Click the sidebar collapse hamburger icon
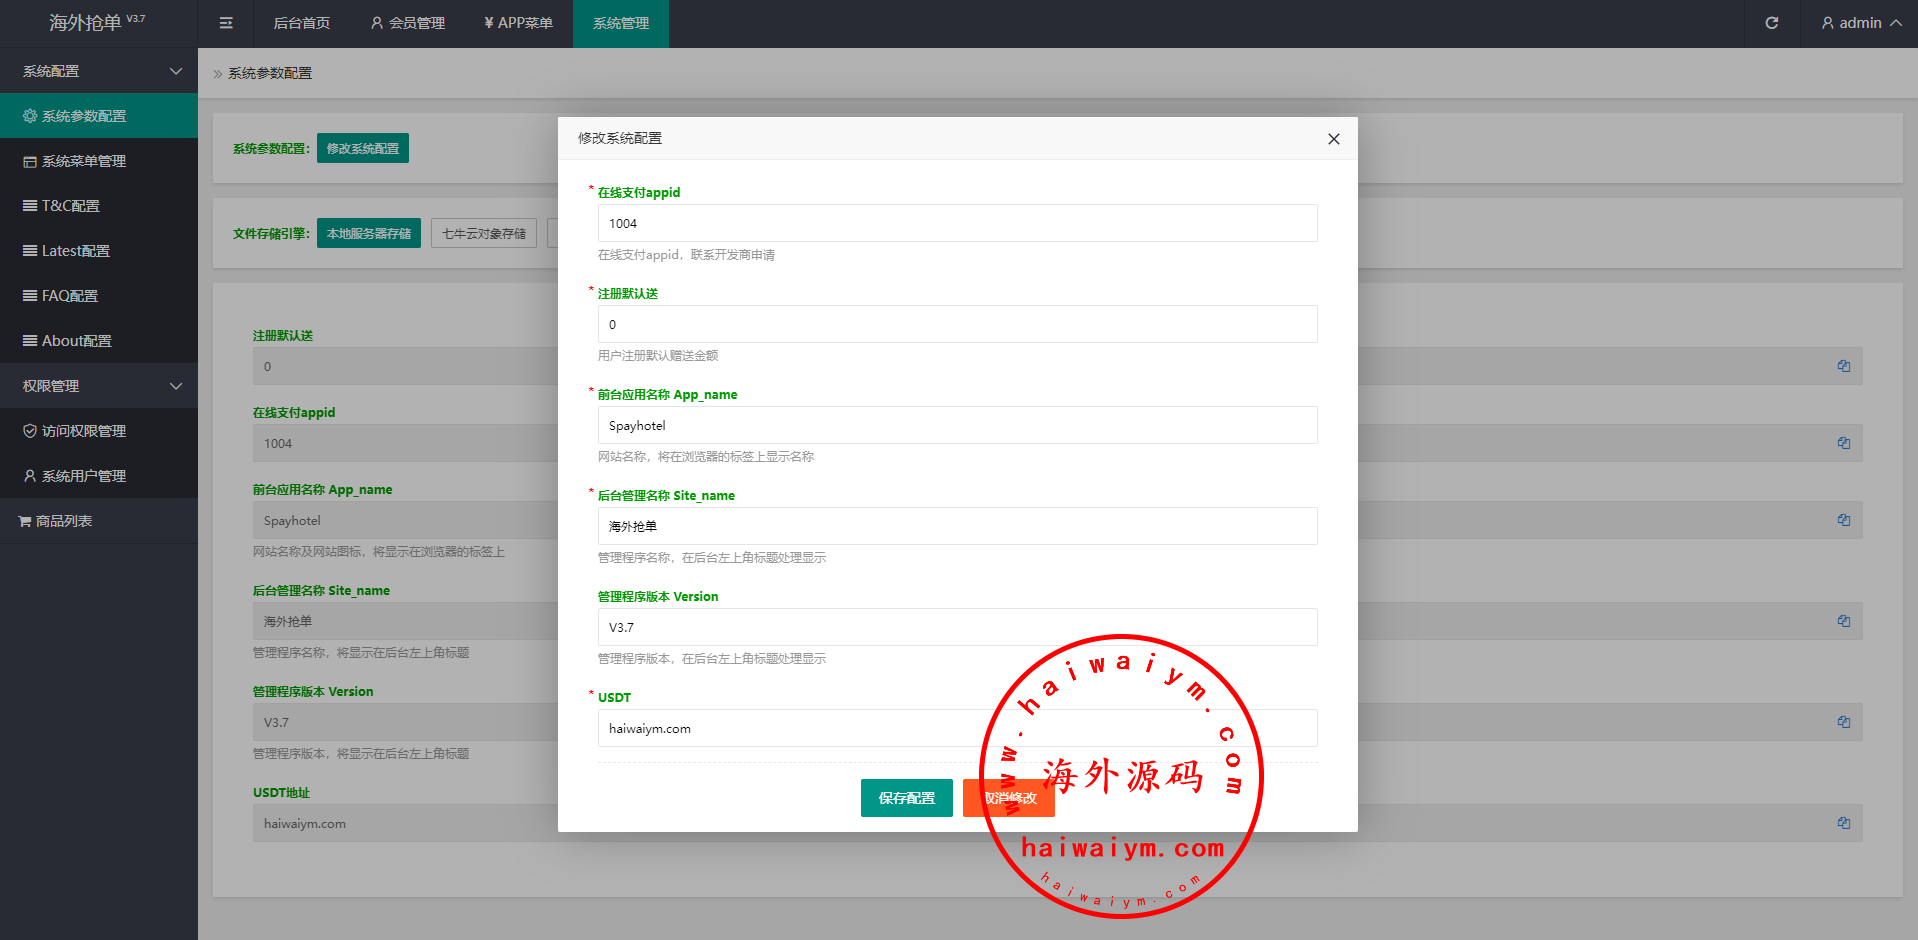This screenshot has height=940, width=1918. [226, 23]
